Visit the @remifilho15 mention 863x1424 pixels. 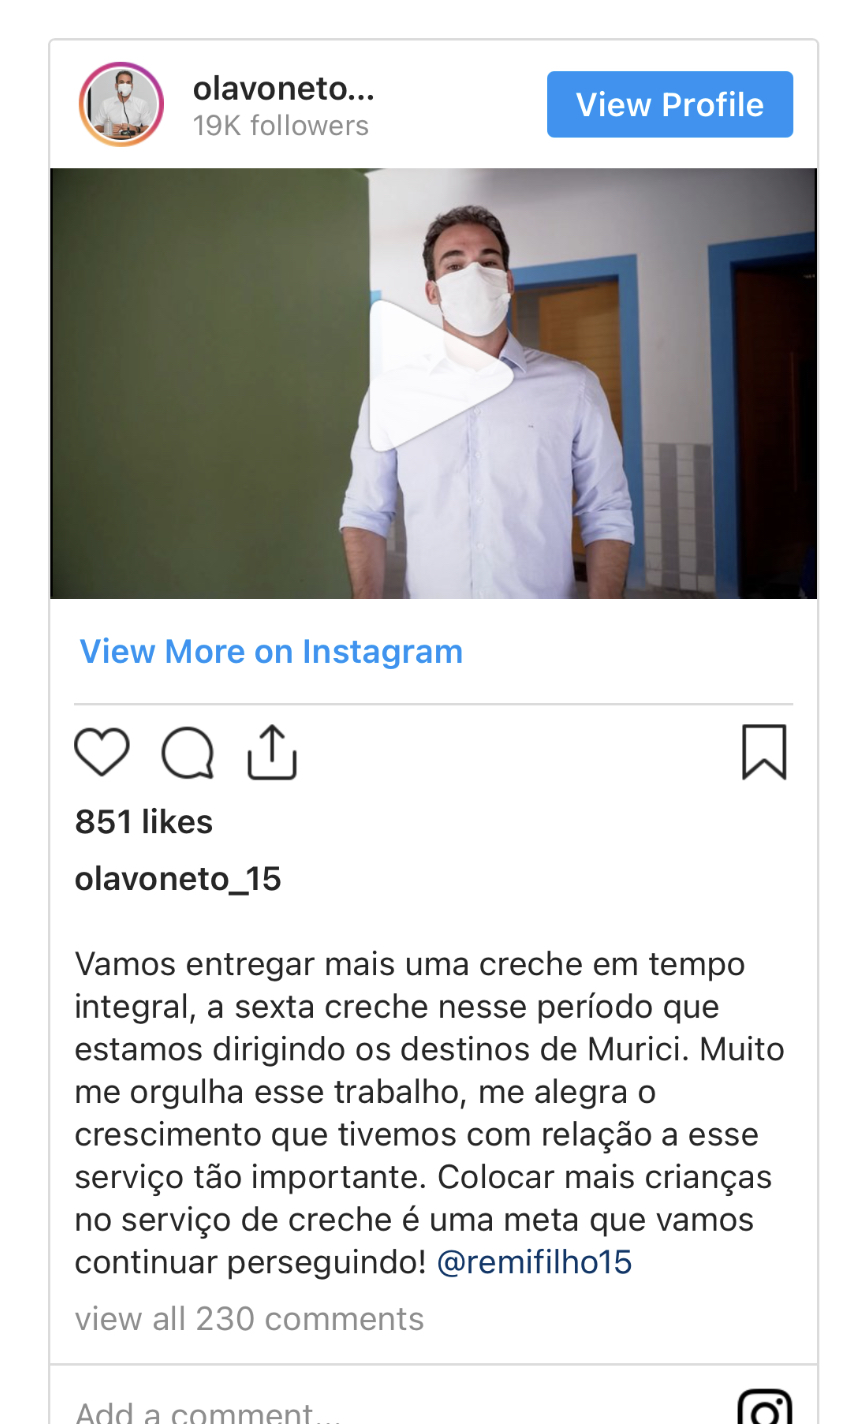coord(535,1262)
